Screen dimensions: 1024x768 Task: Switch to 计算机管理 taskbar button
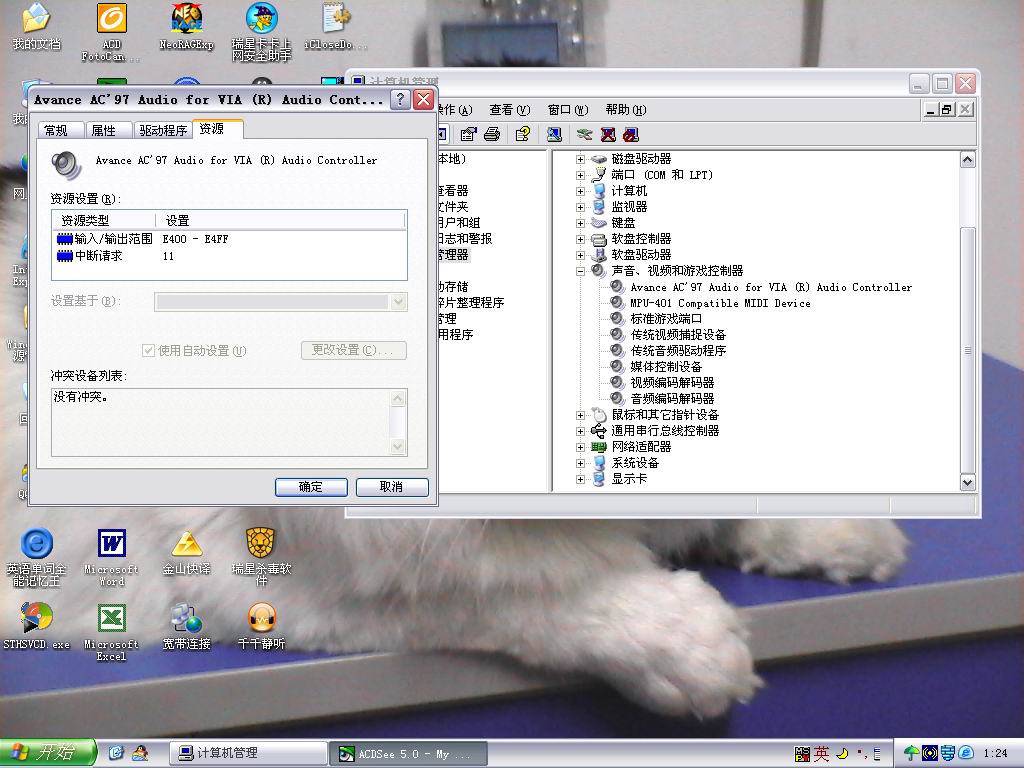click(249, 754)
